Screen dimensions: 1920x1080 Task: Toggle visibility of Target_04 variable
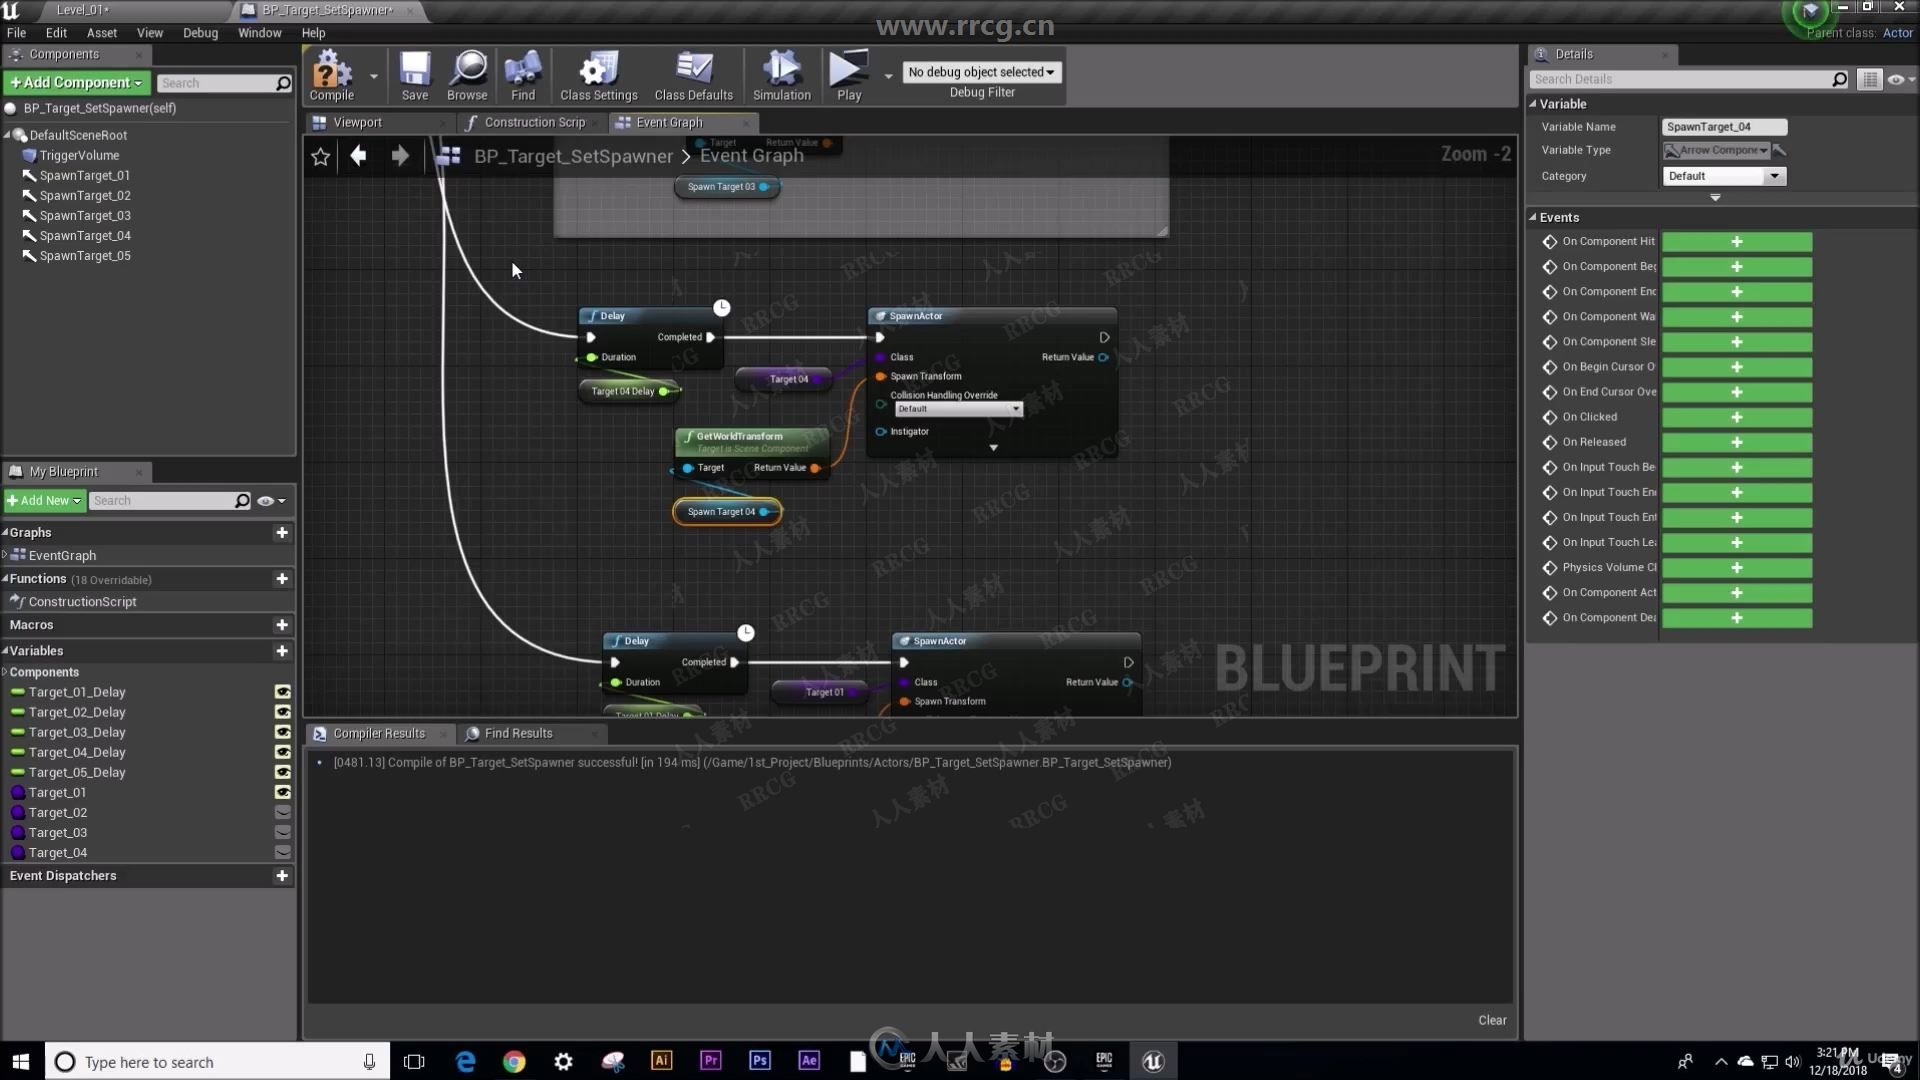(x=281, y=852)
